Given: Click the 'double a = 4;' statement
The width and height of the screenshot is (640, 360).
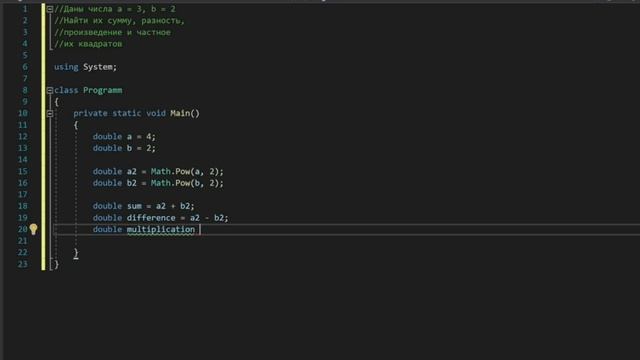Looking at the screenshot, I should [x=124, y=137].
